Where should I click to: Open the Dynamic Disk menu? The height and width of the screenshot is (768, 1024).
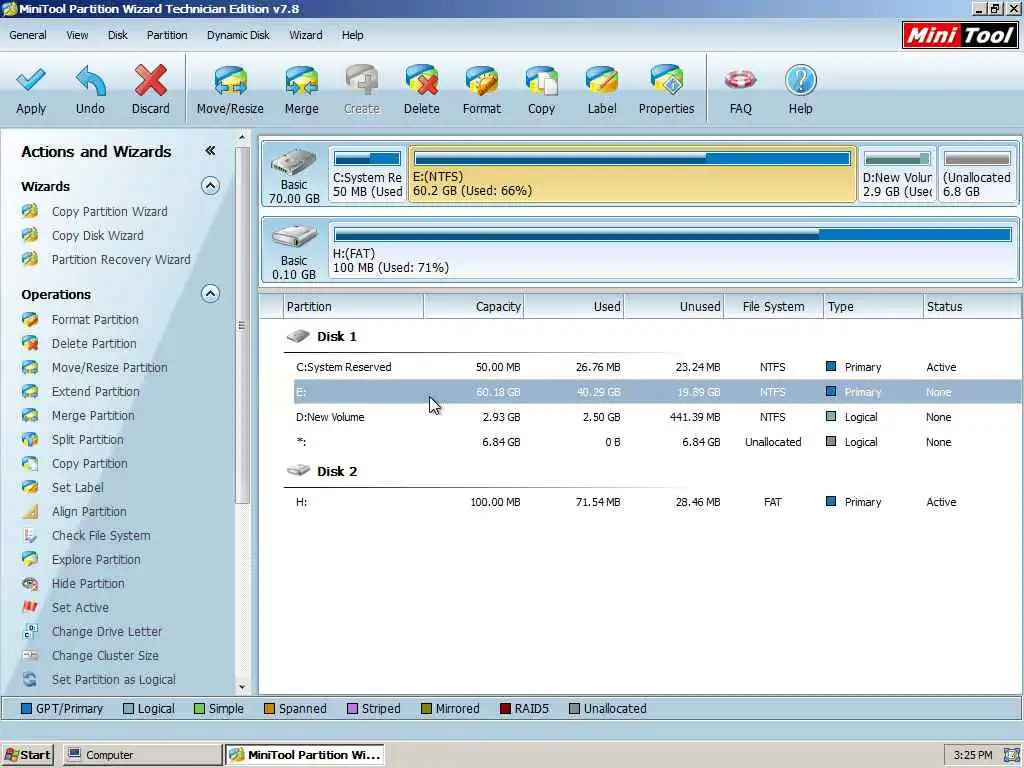[238, 35]
